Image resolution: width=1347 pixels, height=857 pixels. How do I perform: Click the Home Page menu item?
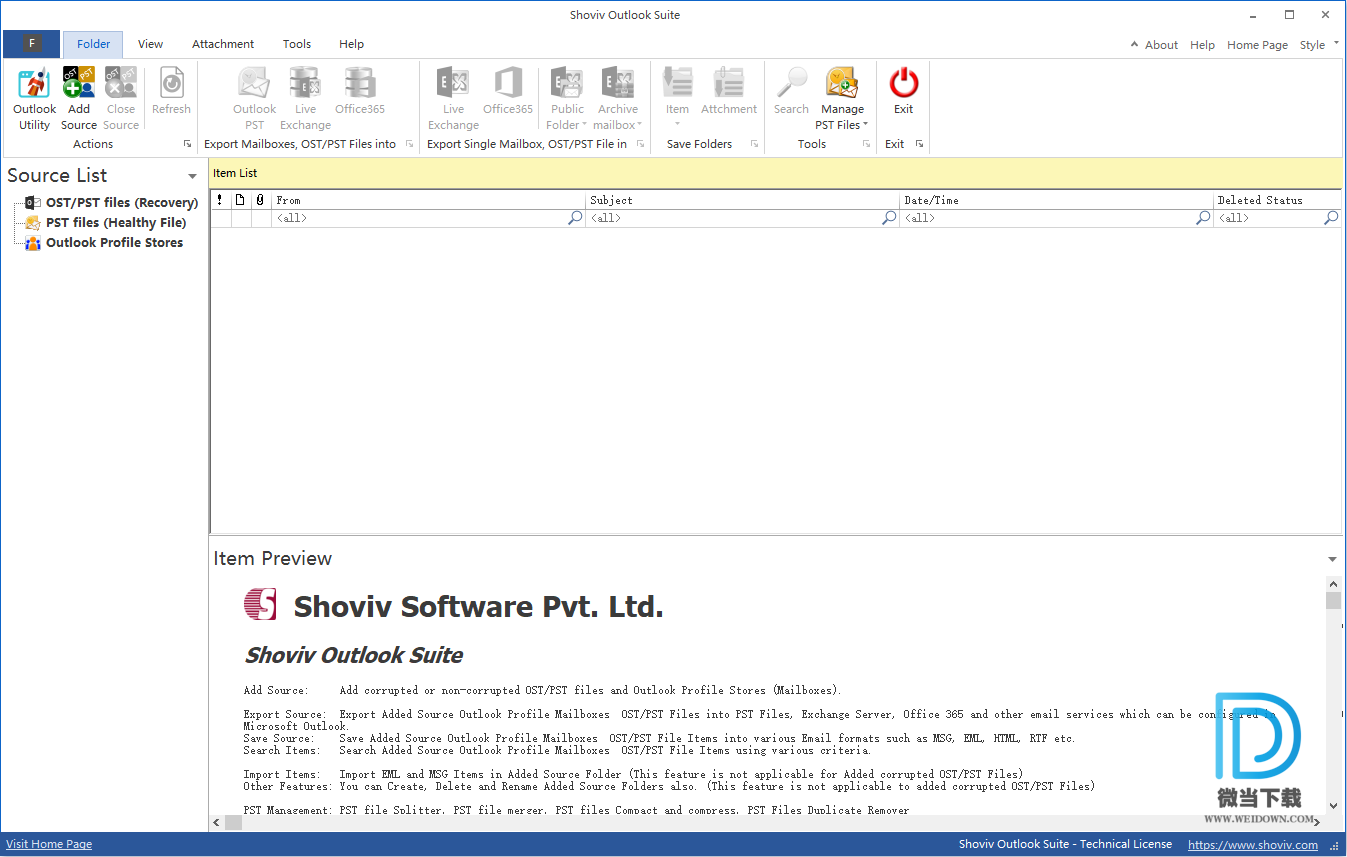1257,45
